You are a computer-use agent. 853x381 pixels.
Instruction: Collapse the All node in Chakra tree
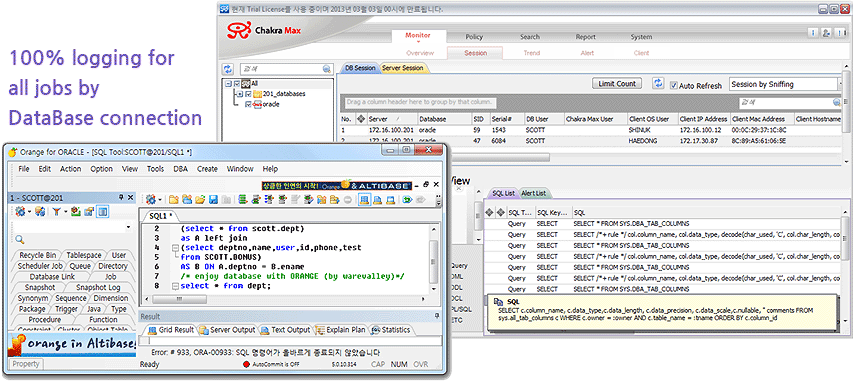227,84
